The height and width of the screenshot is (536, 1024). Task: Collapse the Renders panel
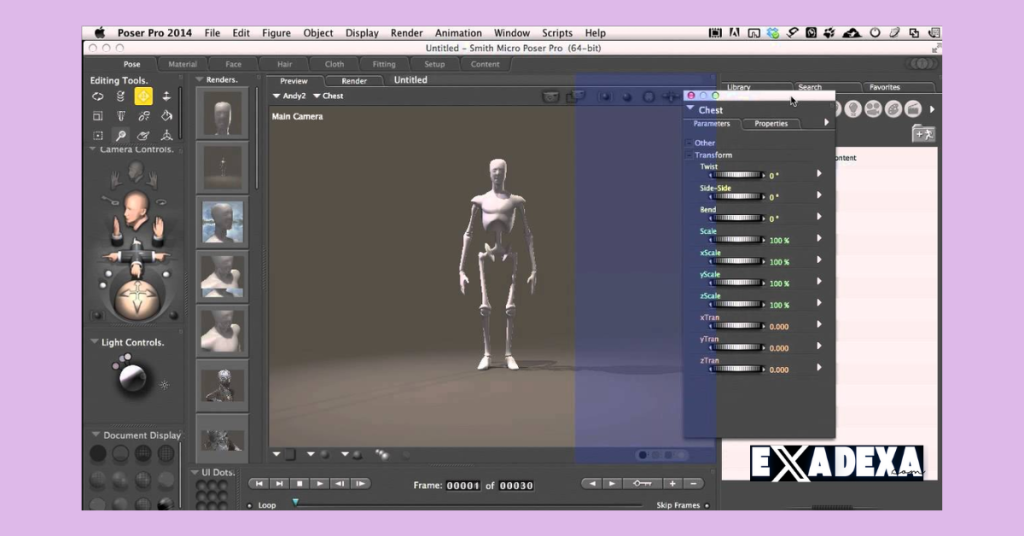pos(199,80)
